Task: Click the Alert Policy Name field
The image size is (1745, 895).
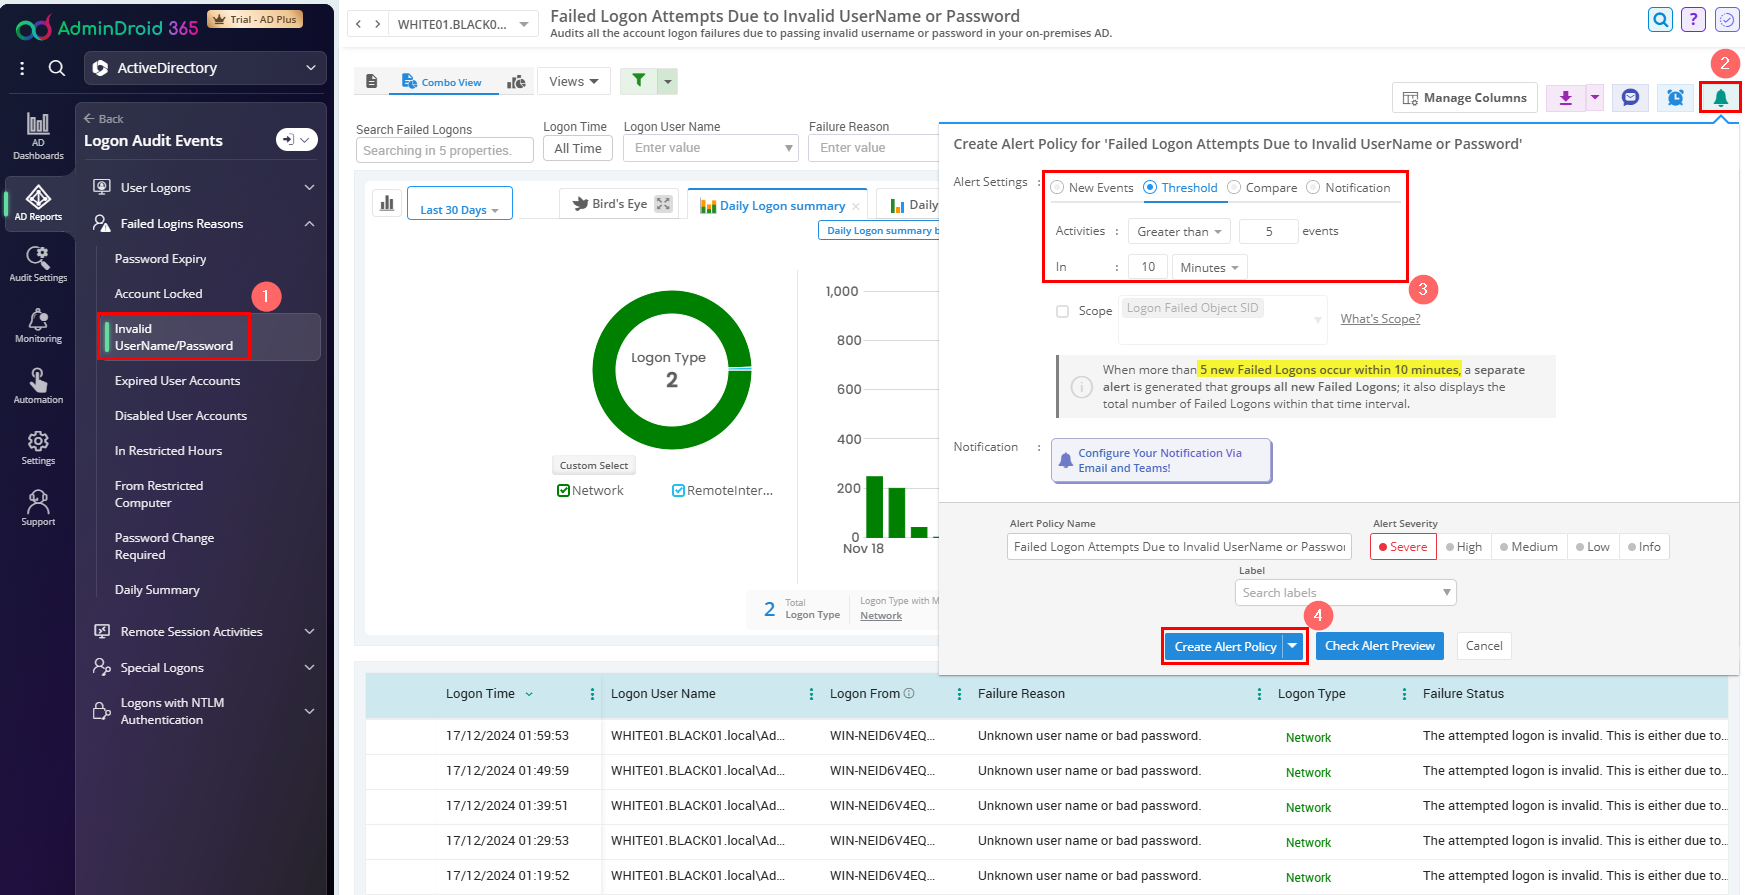Action: (1178, 547)
